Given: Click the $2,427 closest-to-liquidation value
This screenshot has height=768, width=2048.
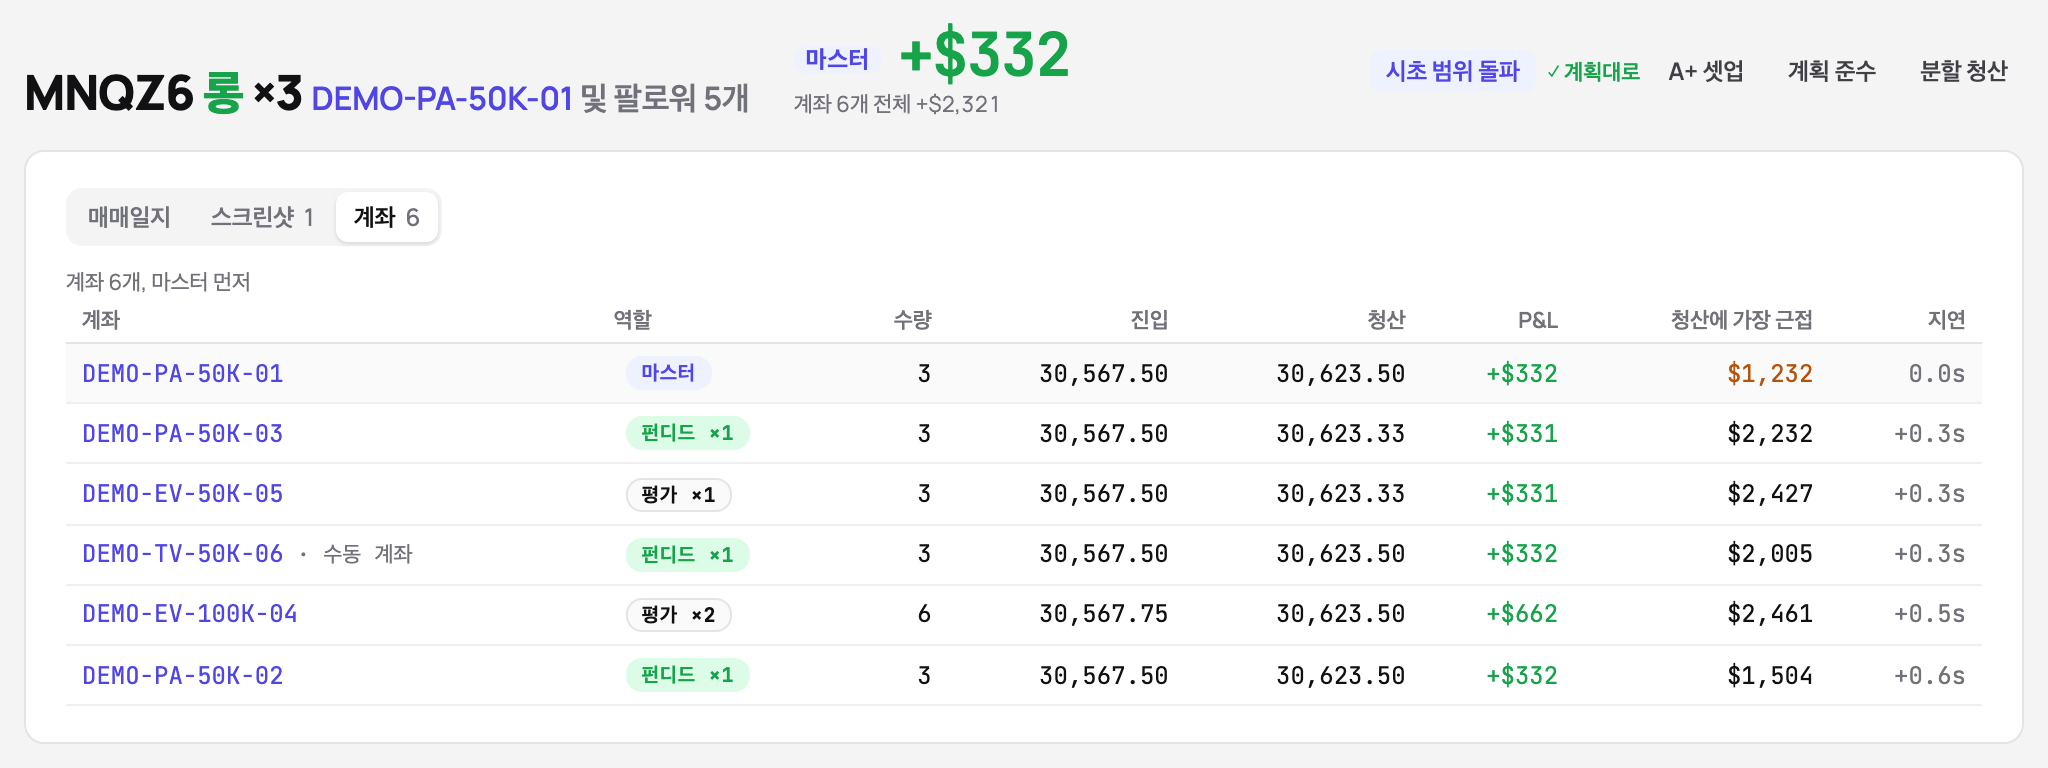Looking at the screenshot, I should point(1770,494).
